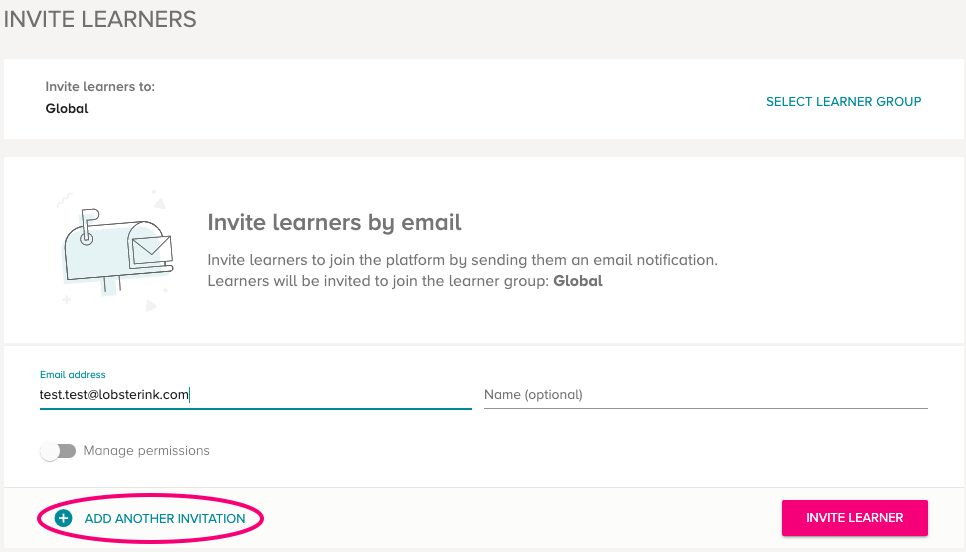This screenshot has height=552, width=966.
Task: Click the Invite learners to: label
Action: [100, 86]
